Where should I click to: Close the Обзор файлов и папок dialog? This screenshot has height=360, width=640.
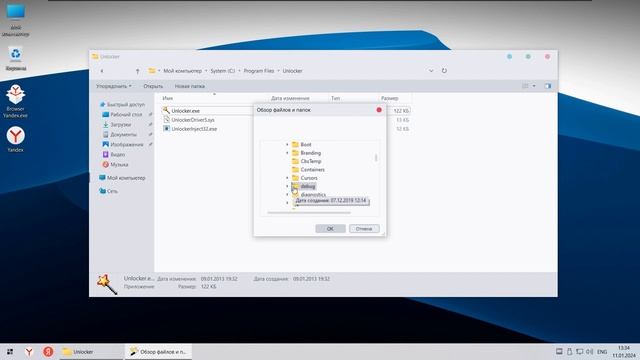[379, 110]
